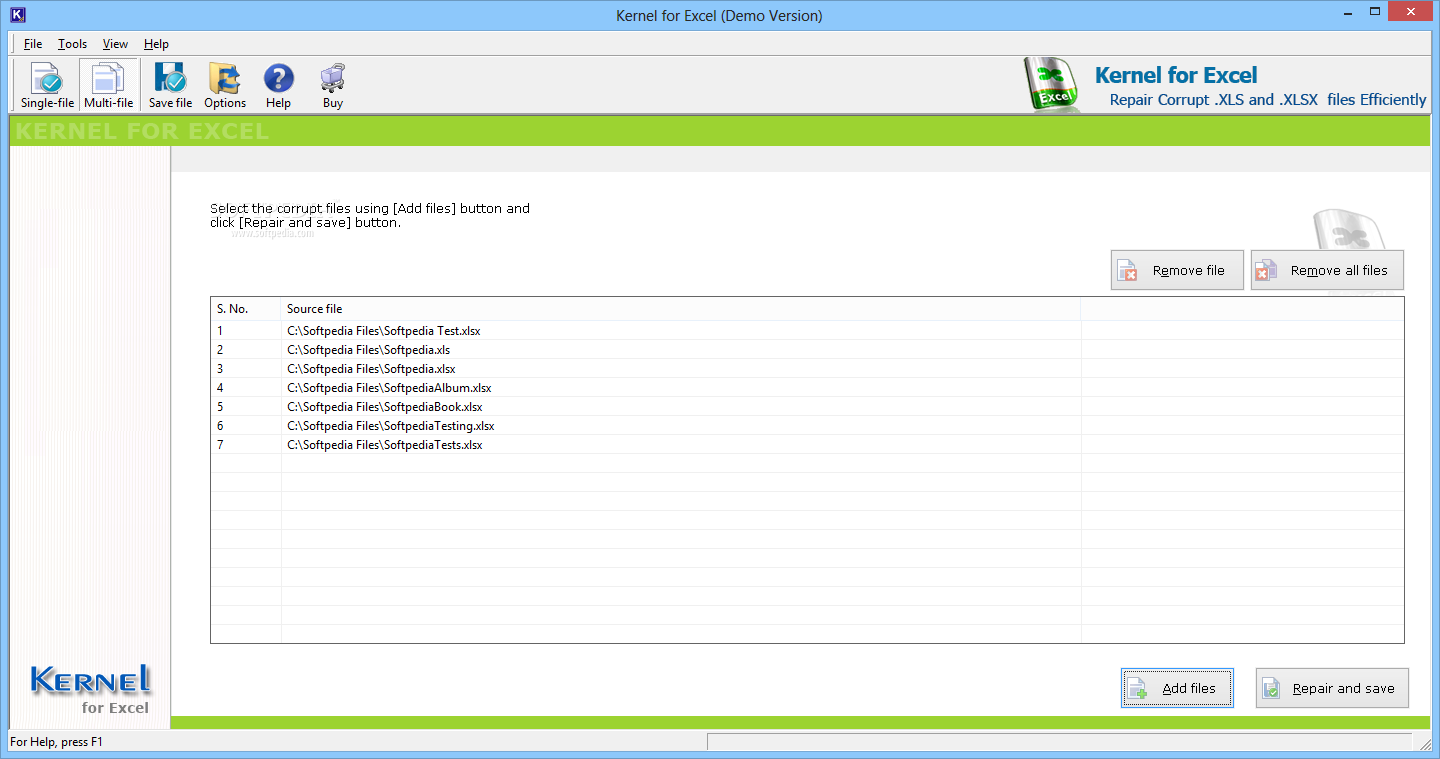This screenshot has width=1440, height=759.
Task: Start Repair and save
Action: click(1332, 688)
